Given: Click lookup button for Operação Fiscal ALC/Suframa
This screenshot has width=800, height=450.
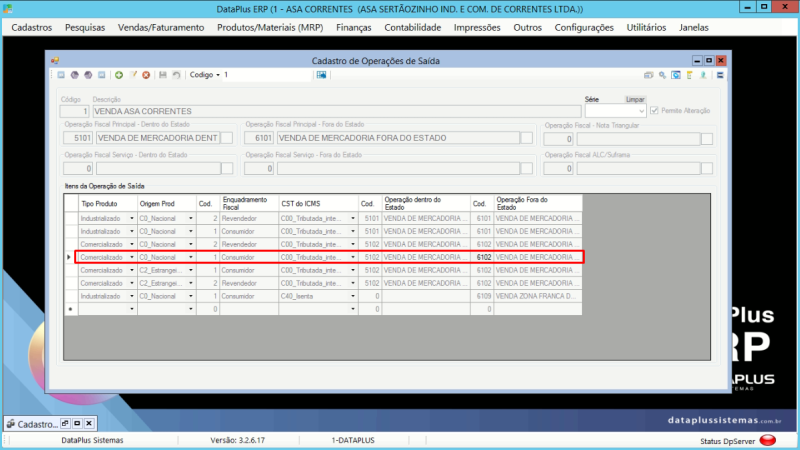Looking at the screenshot, I should pyautogui.click(x=707, y=168).
